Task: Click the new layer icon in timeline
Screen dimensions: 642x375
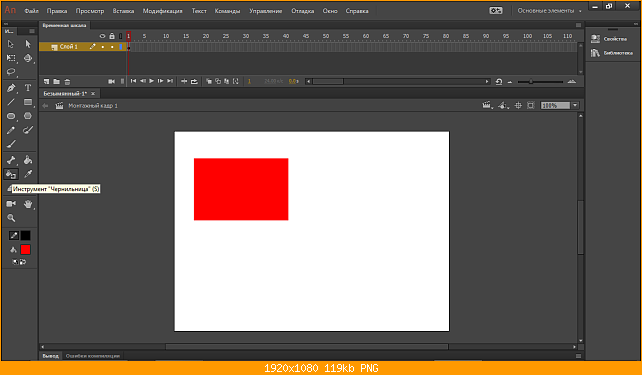Action: point(46,81)
